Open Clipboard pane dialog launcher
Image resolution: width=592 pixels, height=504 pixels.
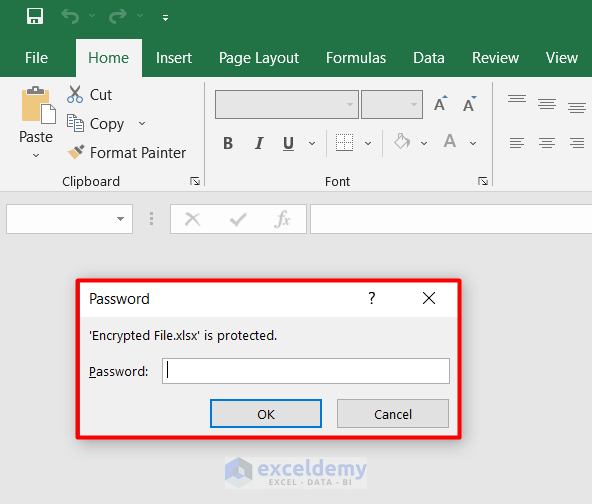195,181
